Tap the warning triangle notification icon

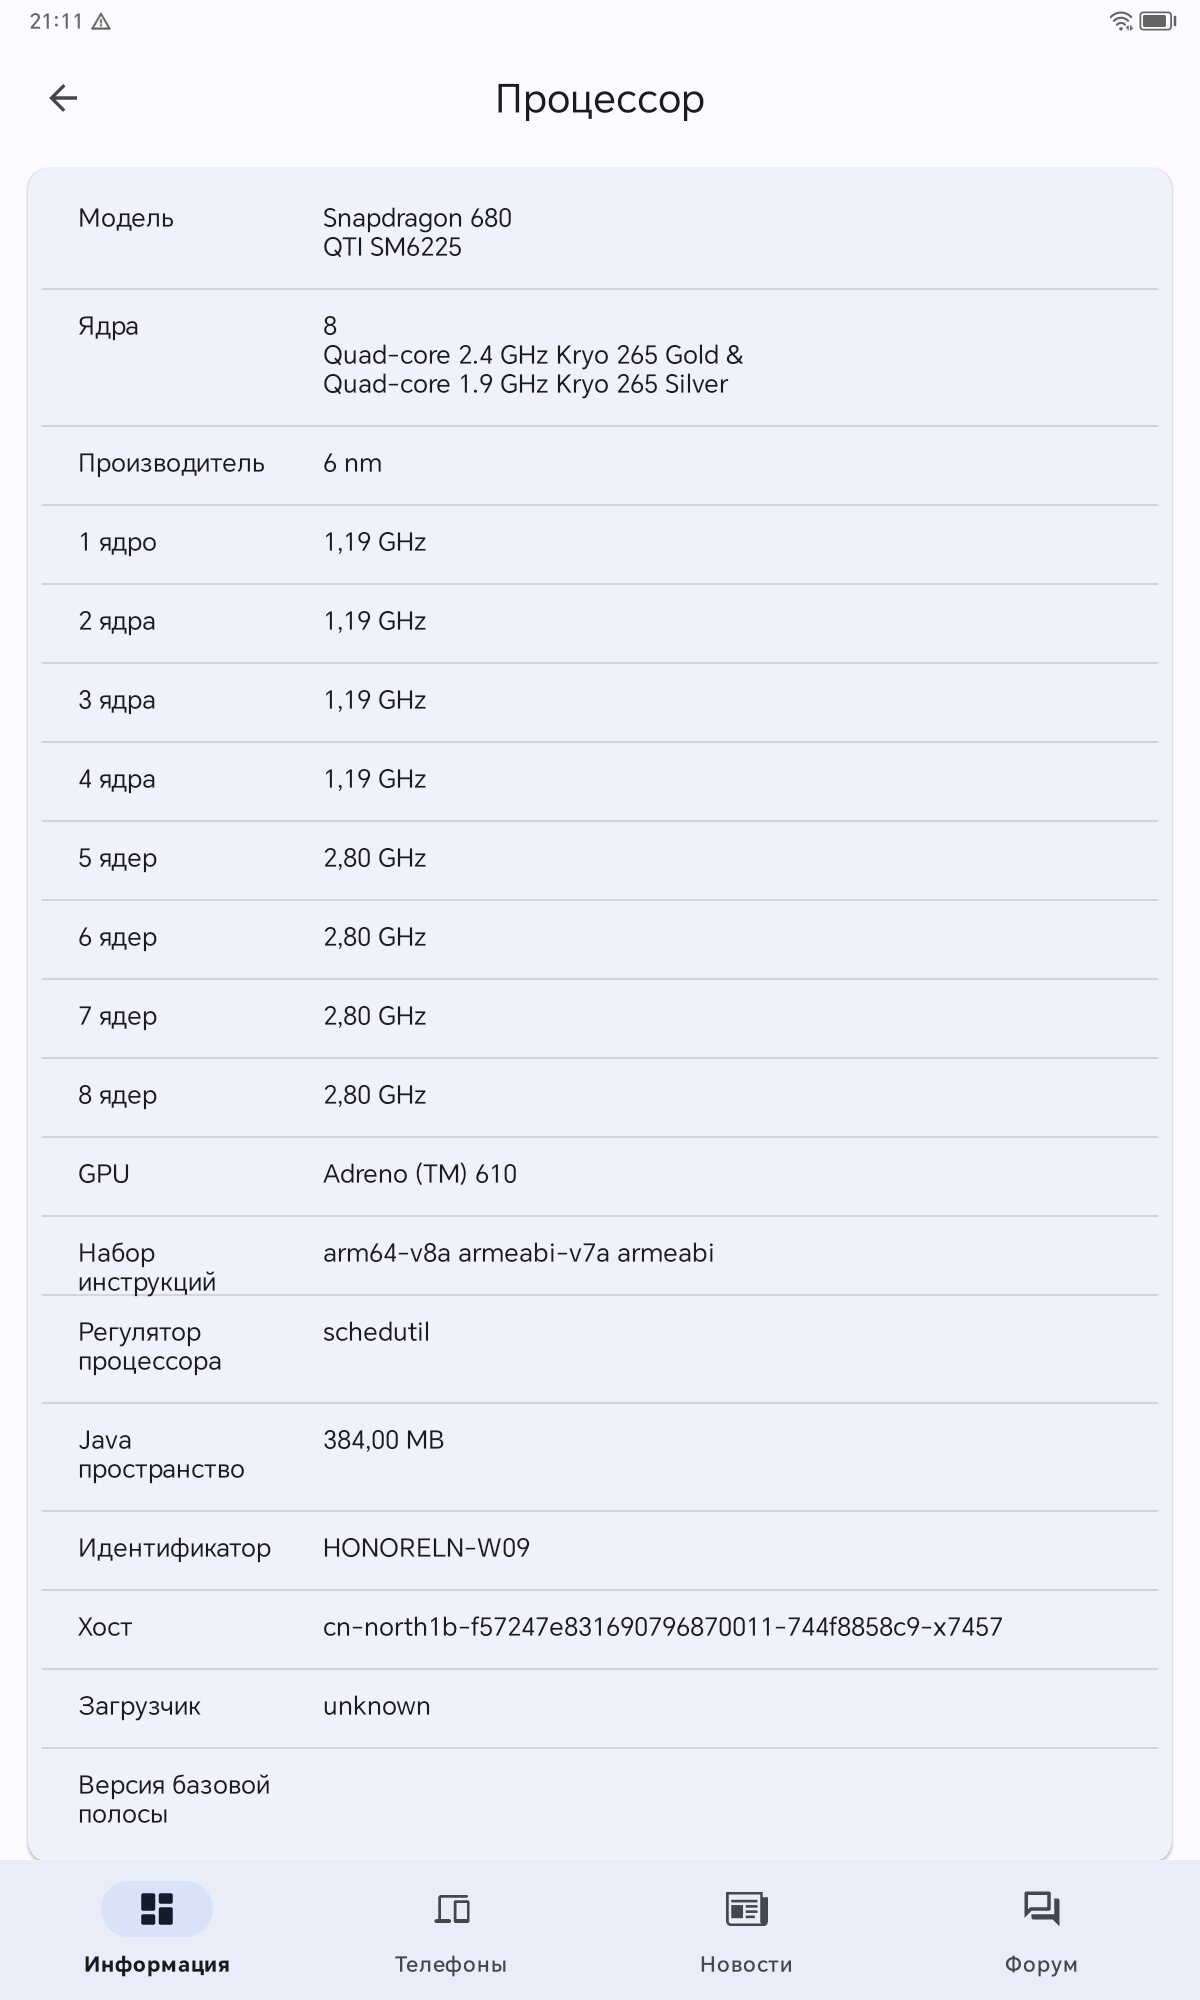pyautogui.click(x=101, y=21)
